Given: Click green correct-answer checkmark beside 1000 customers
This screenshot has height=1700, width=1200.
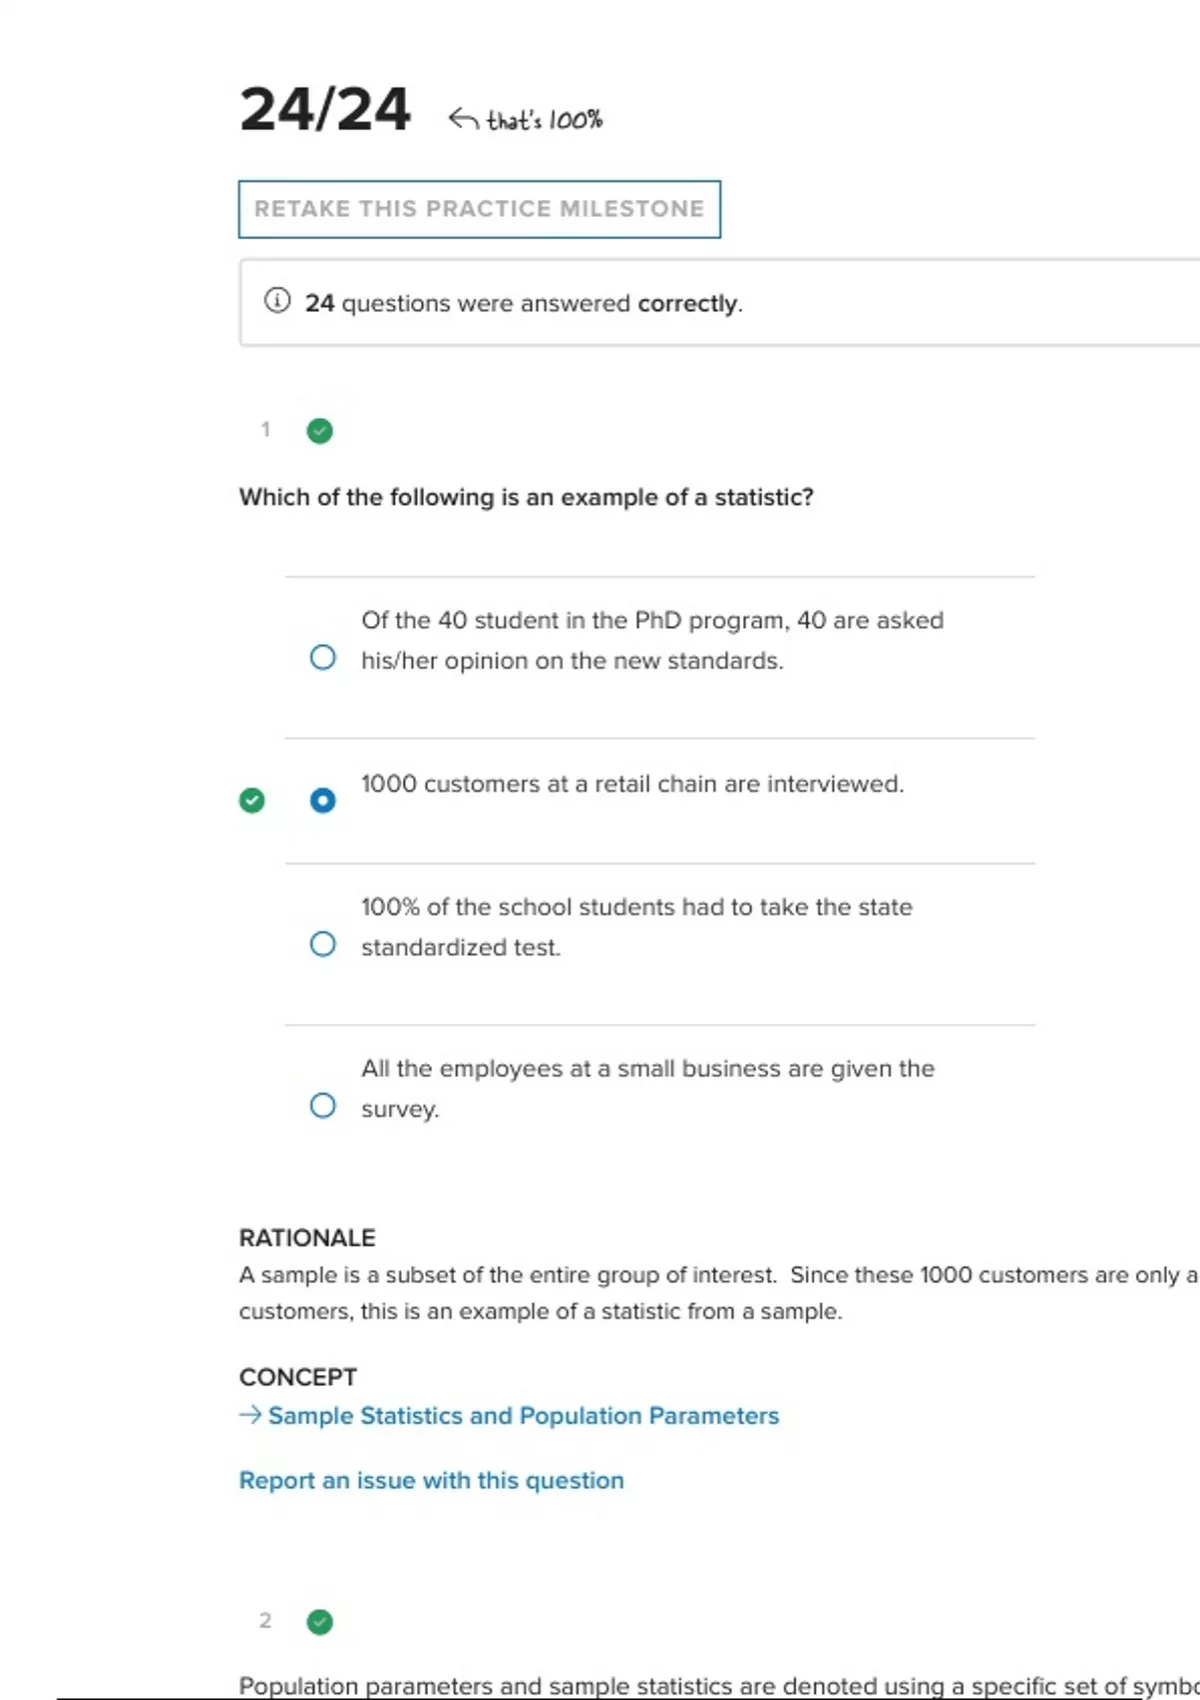Looking at the screenshot, I should point(252,800).
